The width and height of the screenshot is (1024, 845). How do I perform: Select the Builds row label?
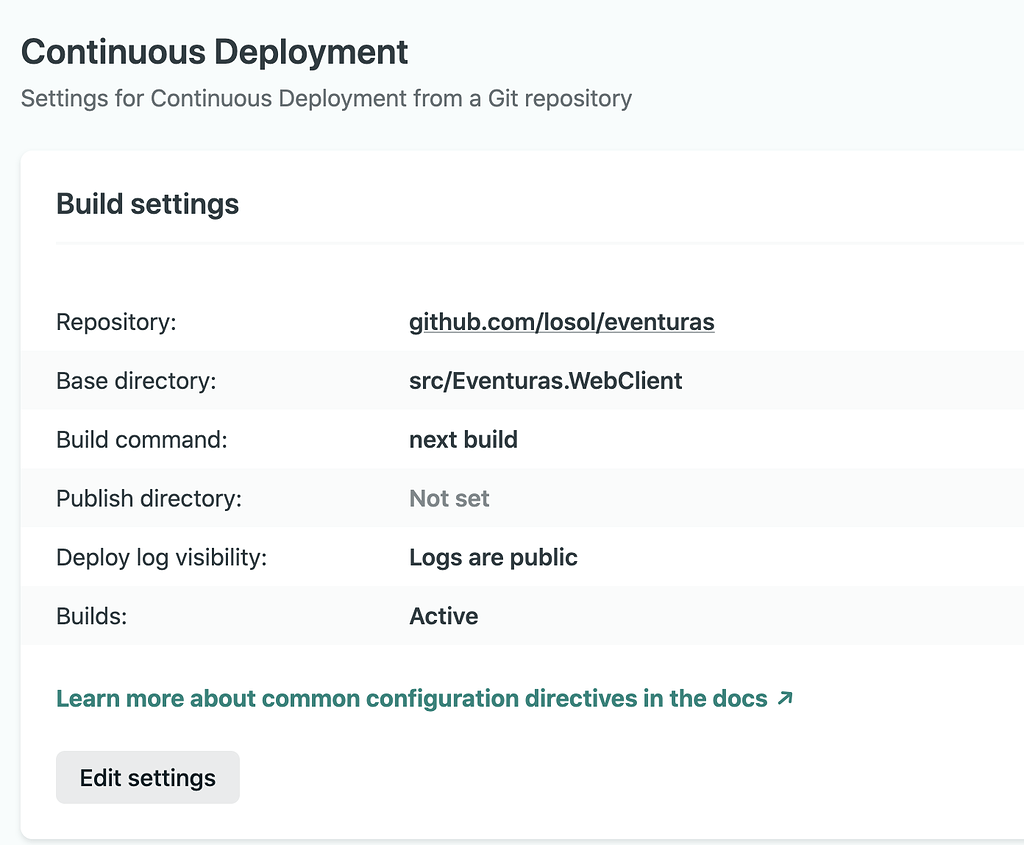pos(92,617)
